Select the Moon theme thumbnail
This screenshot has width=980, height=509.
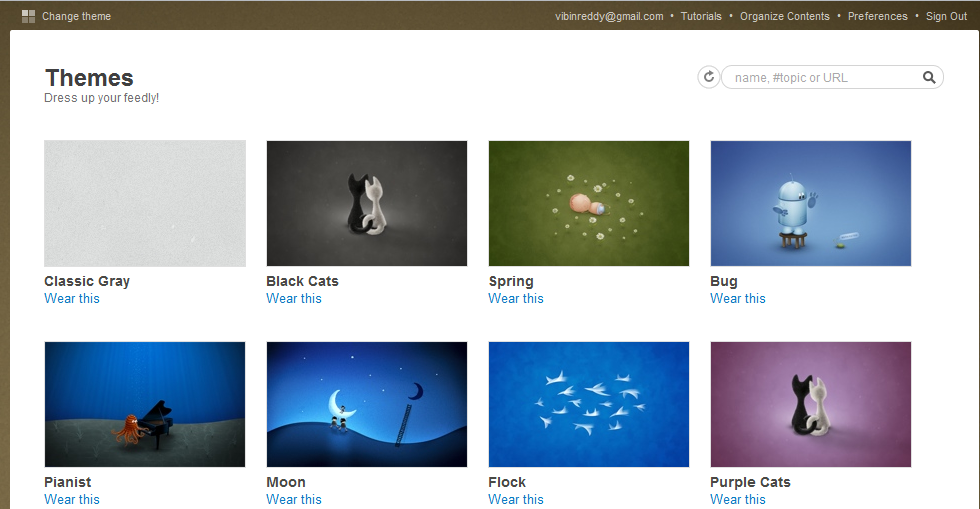coord(367,404)
